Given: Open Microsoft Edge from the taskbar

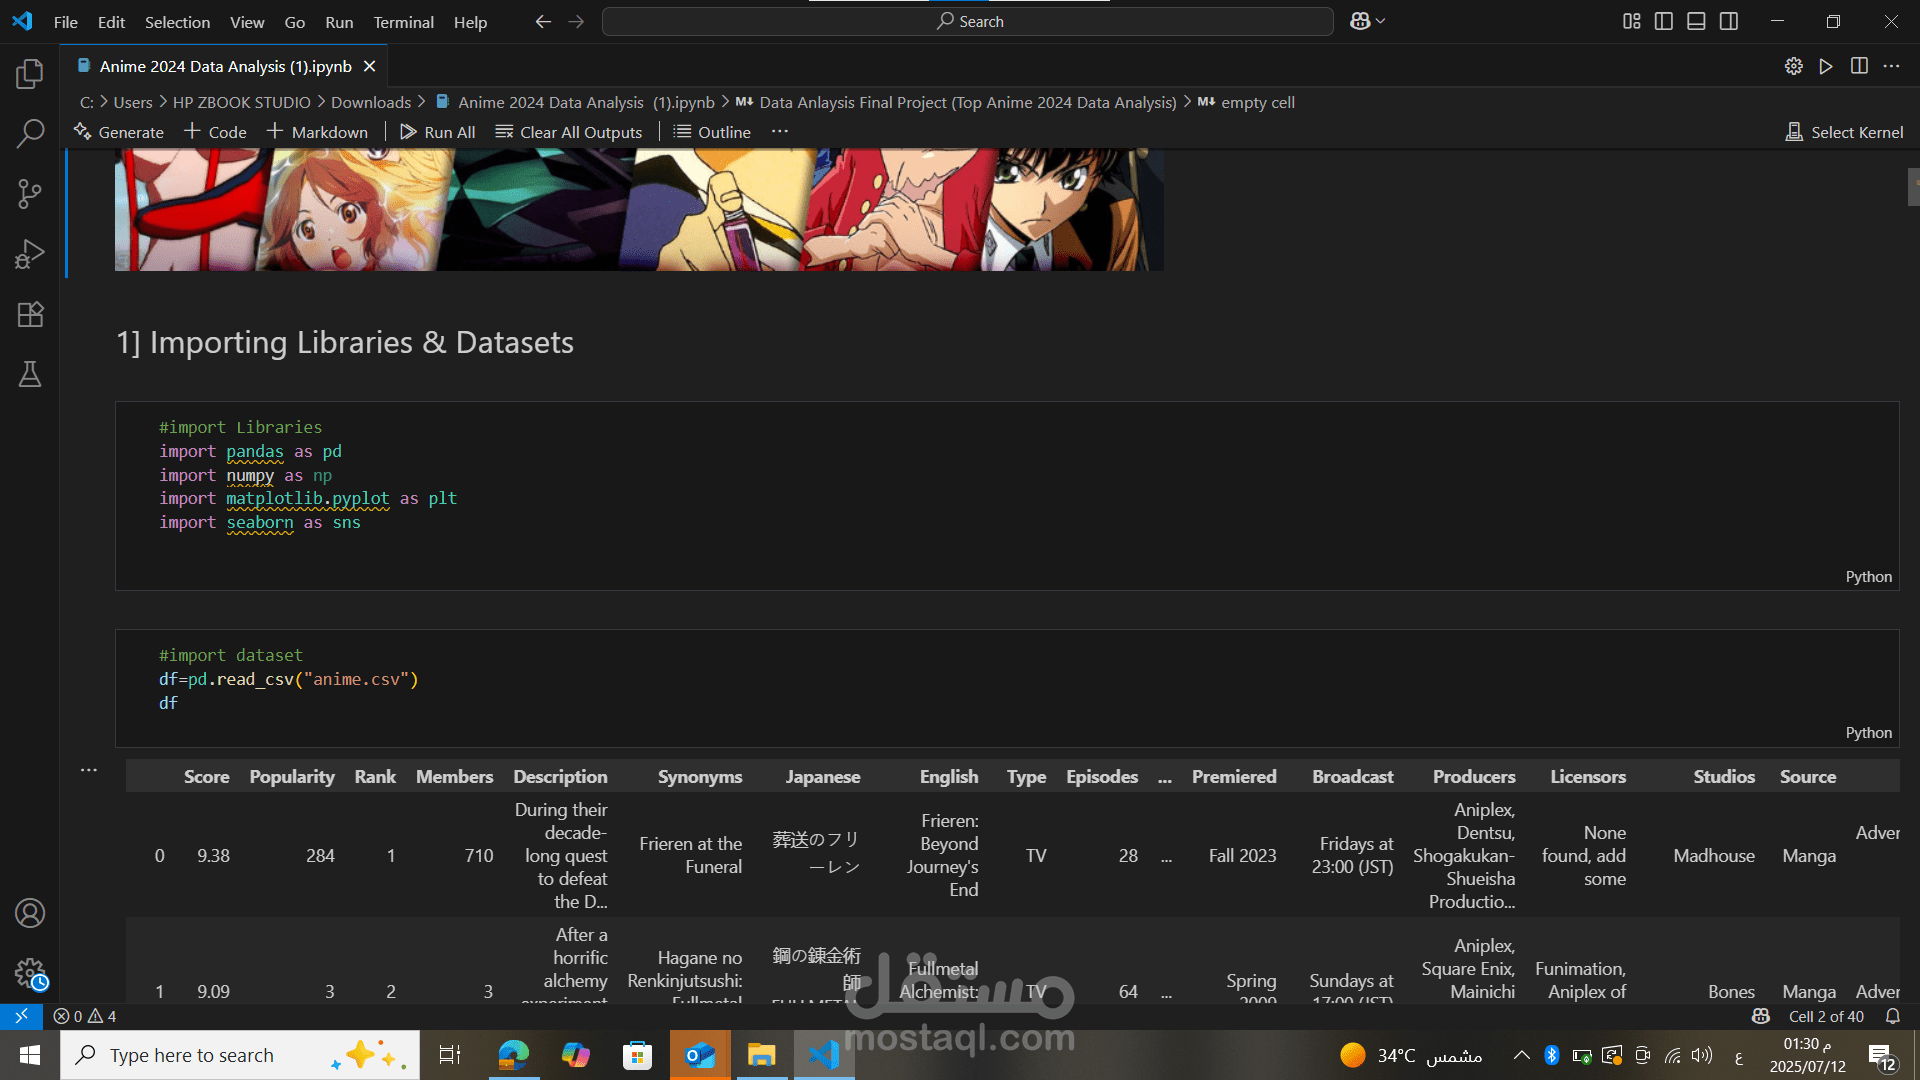Looking at the screenshot, I should pos(514,1055).
